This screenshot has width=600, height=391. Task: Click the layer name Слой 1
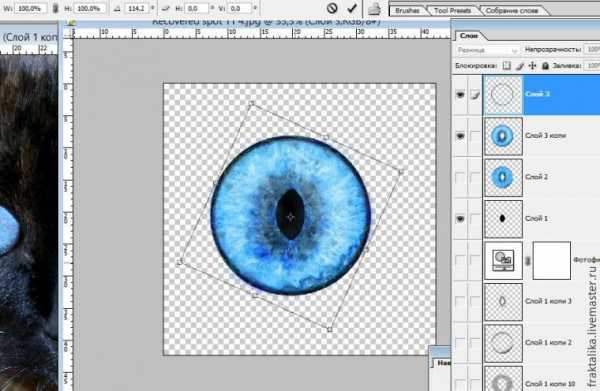coord(536,219)
